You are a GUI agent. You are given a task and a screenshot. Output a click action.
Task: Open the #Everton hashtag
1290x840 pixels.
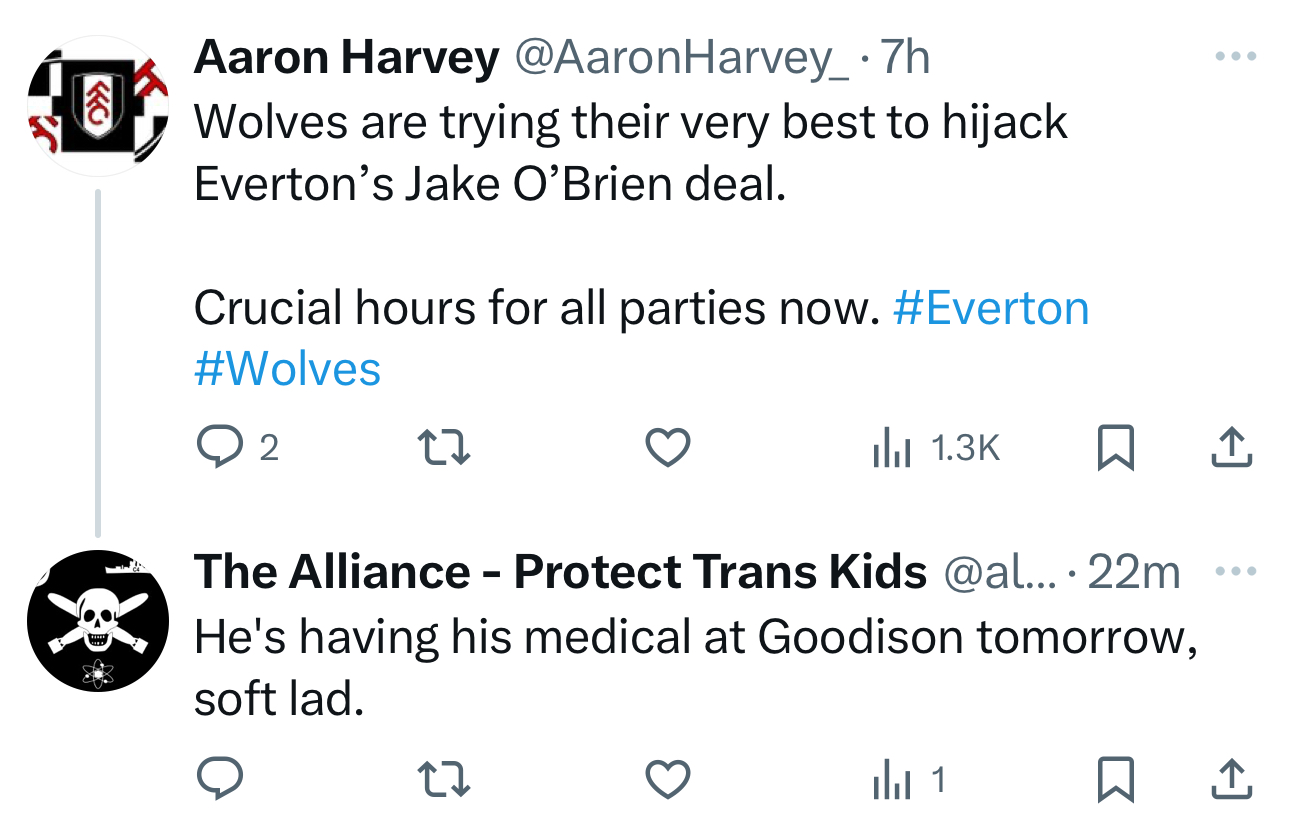click(x=990, y=308)
